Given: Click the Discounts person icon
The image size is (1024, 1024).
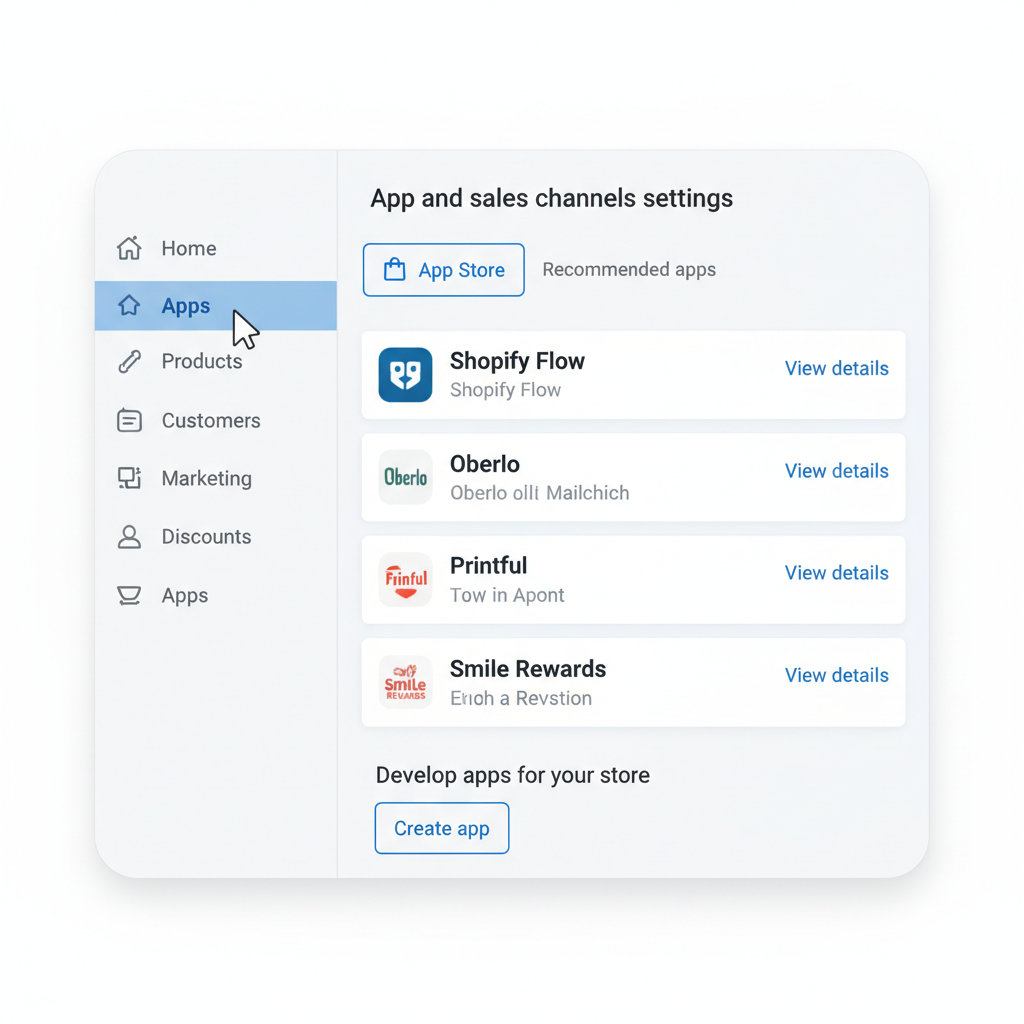Looking at the screenshot, I should point(129,537).
